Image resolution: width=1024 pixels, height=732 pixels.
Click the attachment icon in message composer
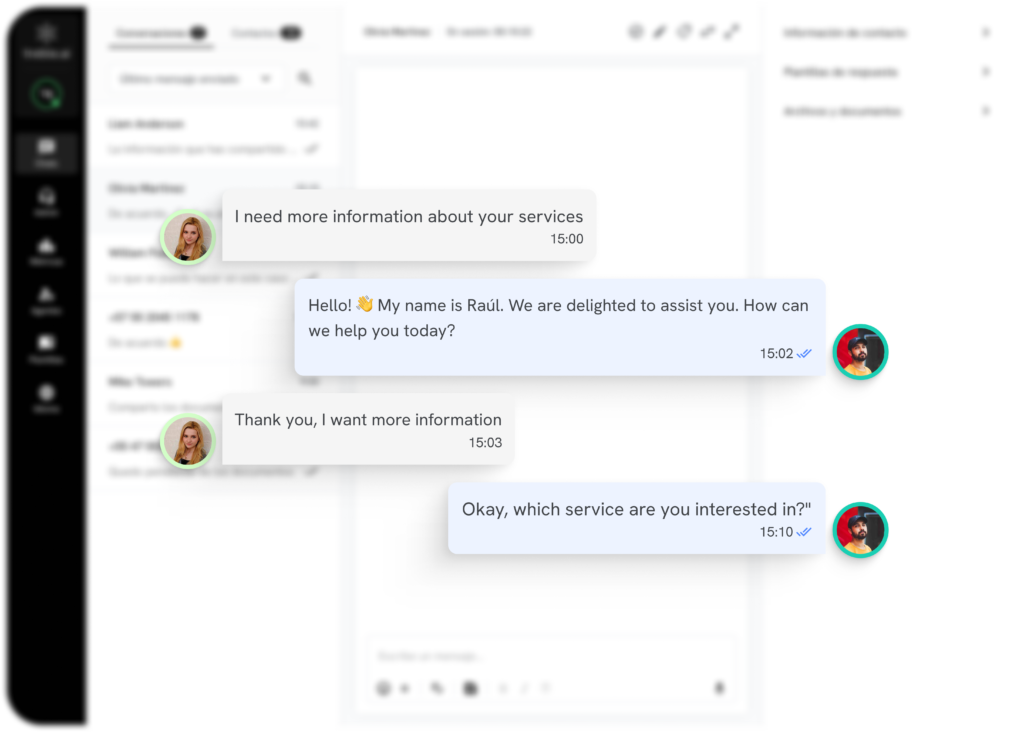[436, 688]
